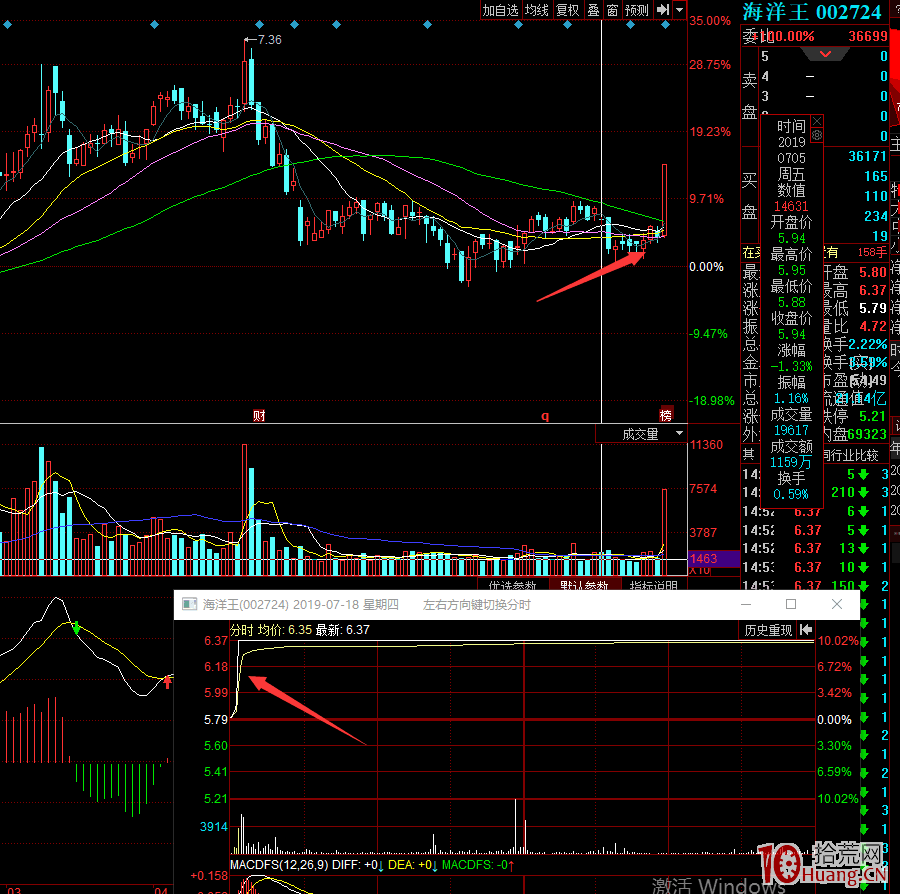Click the 收盘价 5.94 value in popup
The height and width of the screenshot is (894, 900).
pyautogui.click(x=792, y=334)
